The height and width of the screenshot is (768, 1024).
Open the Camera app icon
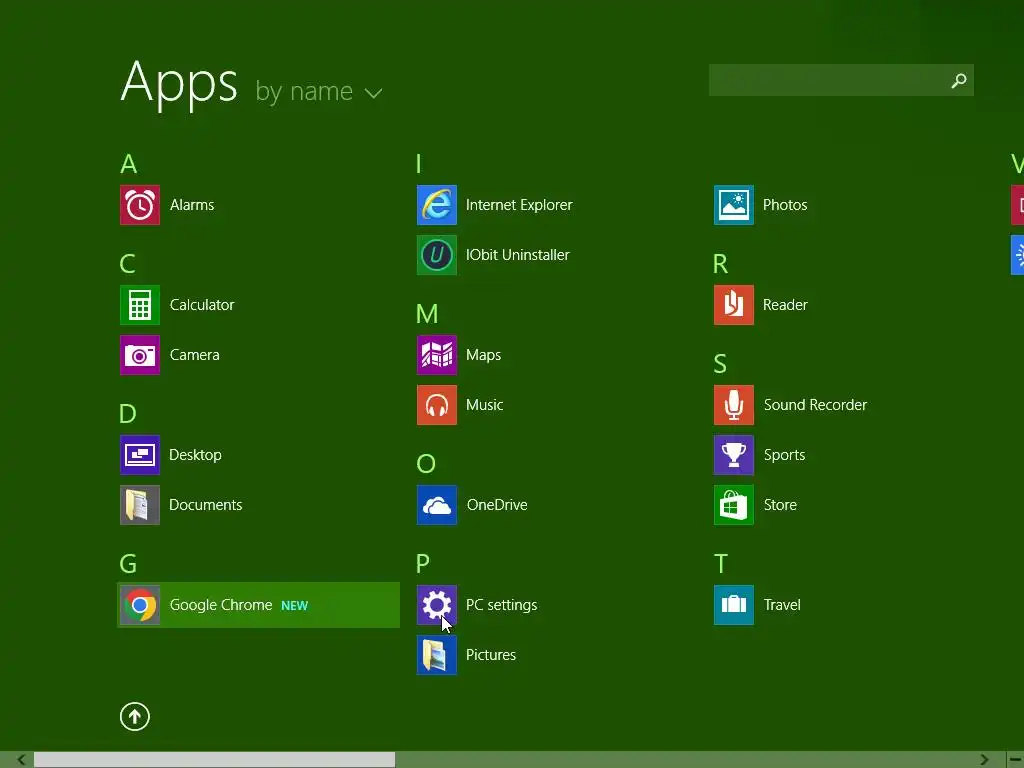[140, 355]
